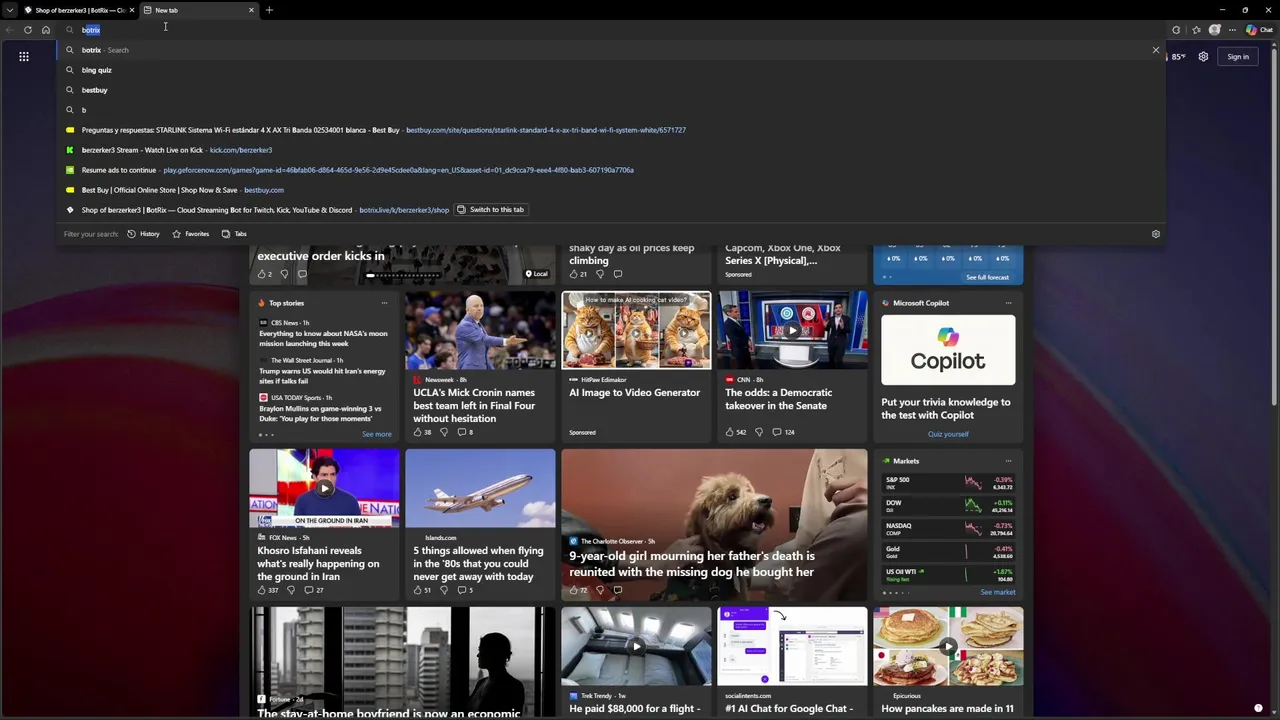Select the botrix Search suggestion
The height and width of the screenshot is (720, 1280).
click(x=610, y=50)
